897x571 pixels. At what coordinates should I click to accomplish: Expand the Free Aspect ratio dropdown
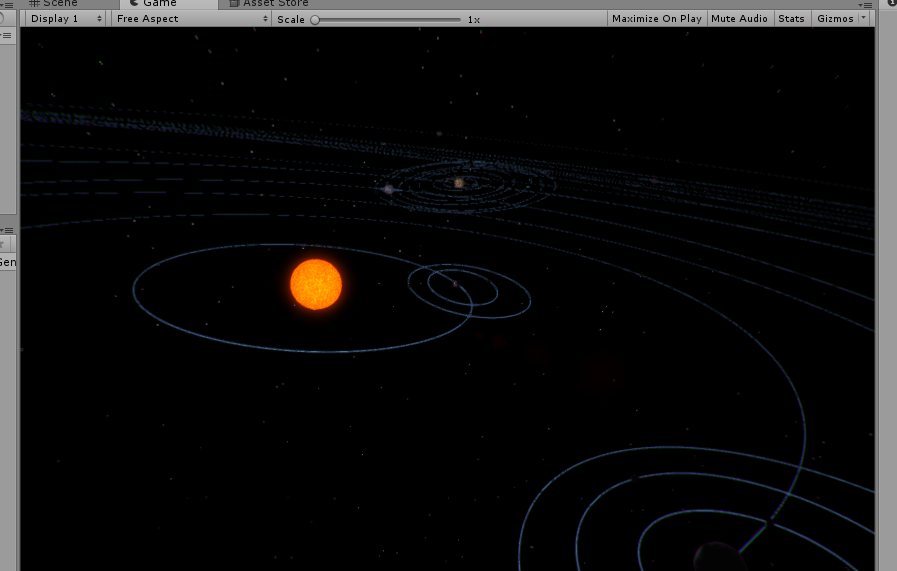pyautogui.click(x=191, y=19)
